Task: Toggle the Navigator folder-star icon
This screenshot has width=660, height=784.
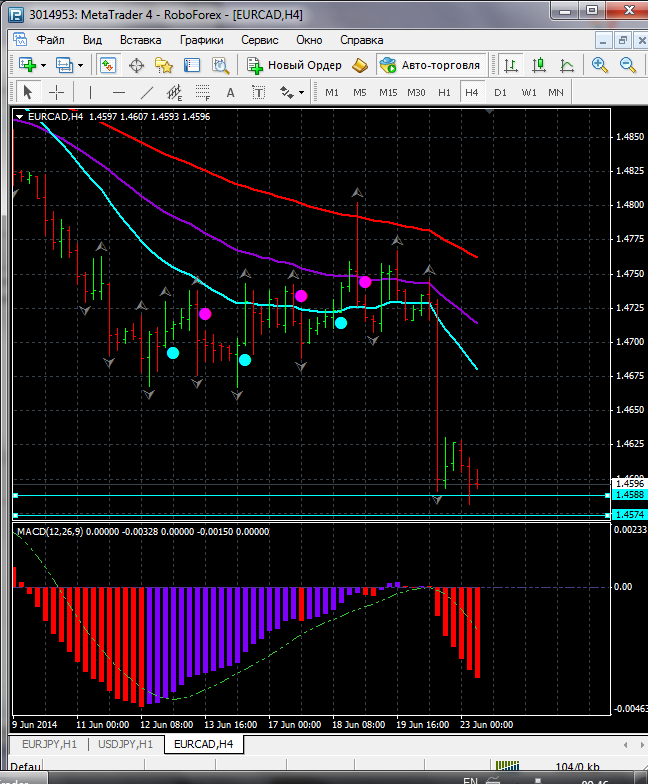Action: [164, 65]
